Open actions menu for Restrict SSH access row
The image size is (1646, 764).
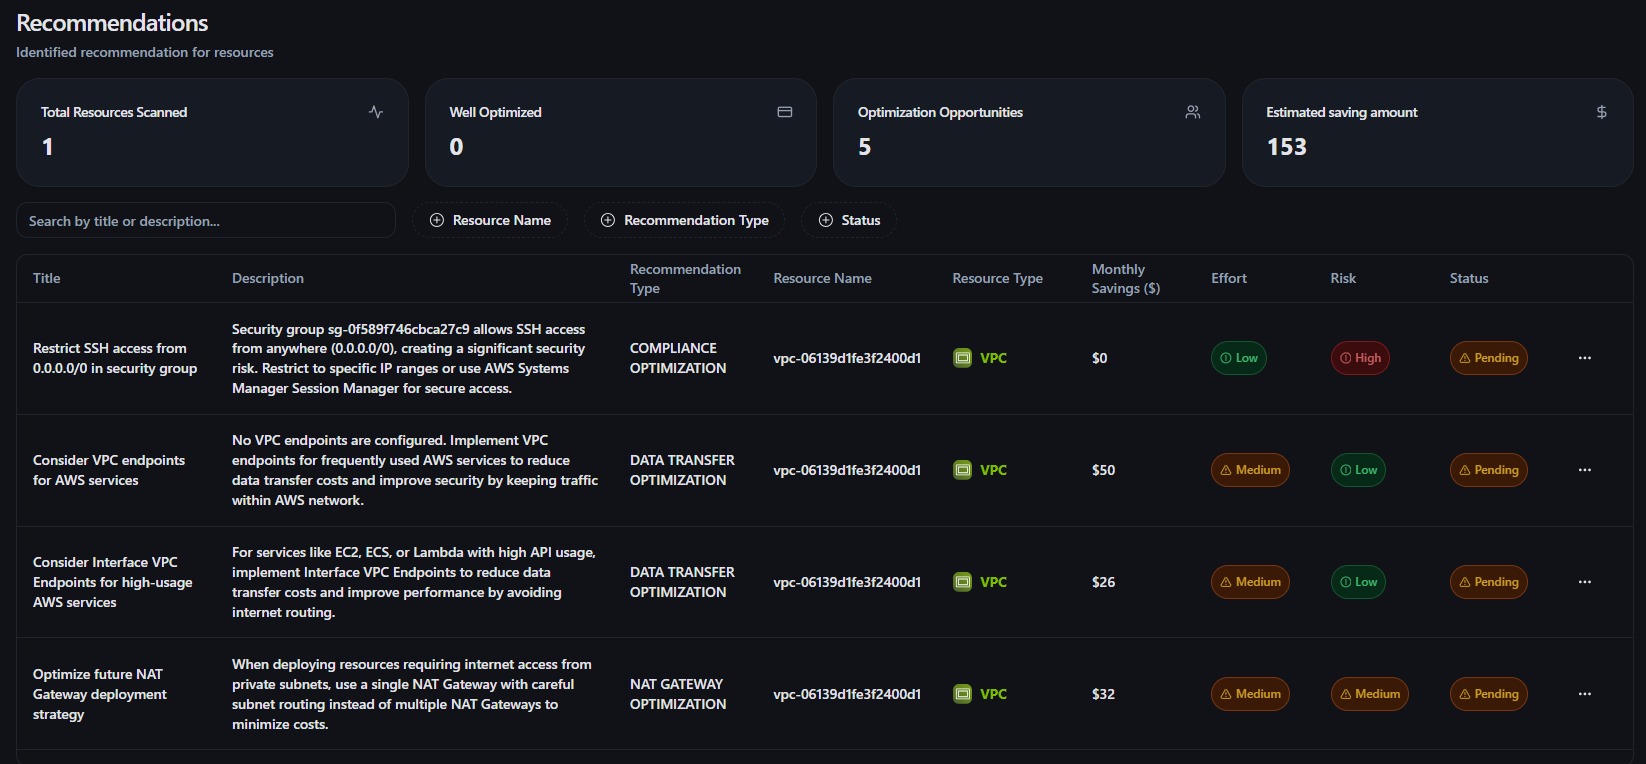[1585, 358]
